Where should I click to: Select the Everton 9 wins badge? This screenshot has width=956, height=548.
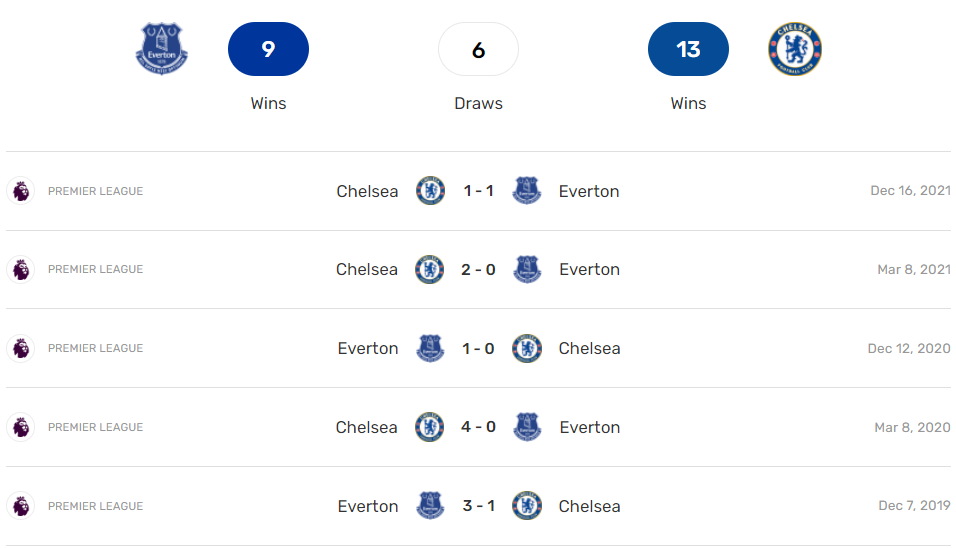pyautogui.click(x=268, y=49)
